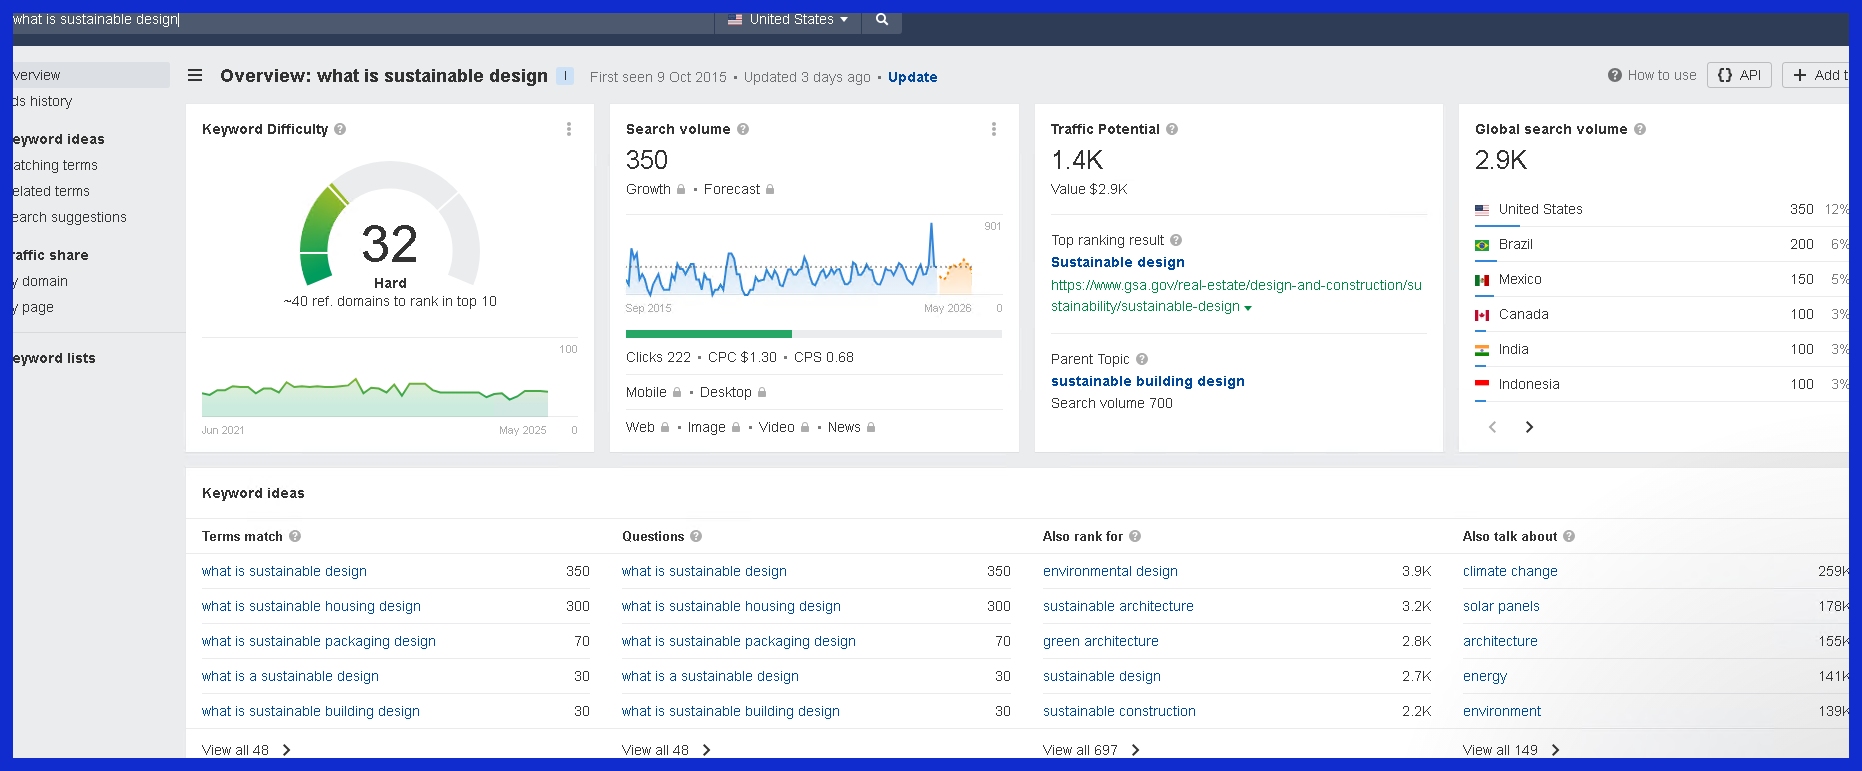Click the API button
Image resolution: width=1862 pixels, height=771 pixels.
point(1739,75)
